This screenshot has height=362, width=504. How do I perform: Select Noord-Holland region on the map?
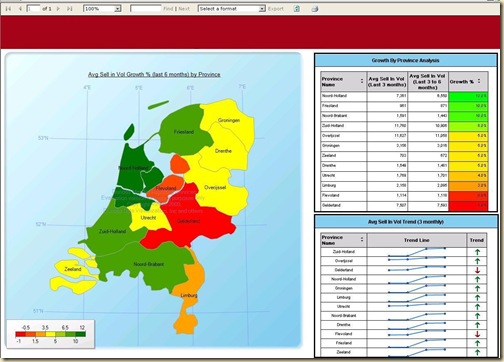(133, 168)
